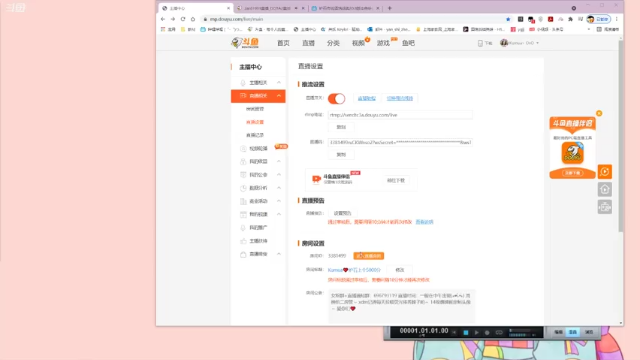Click calendar icon under 商业活动 row
Screen dimensions: 640x360
pyautogui.click(x=243, y=214)
